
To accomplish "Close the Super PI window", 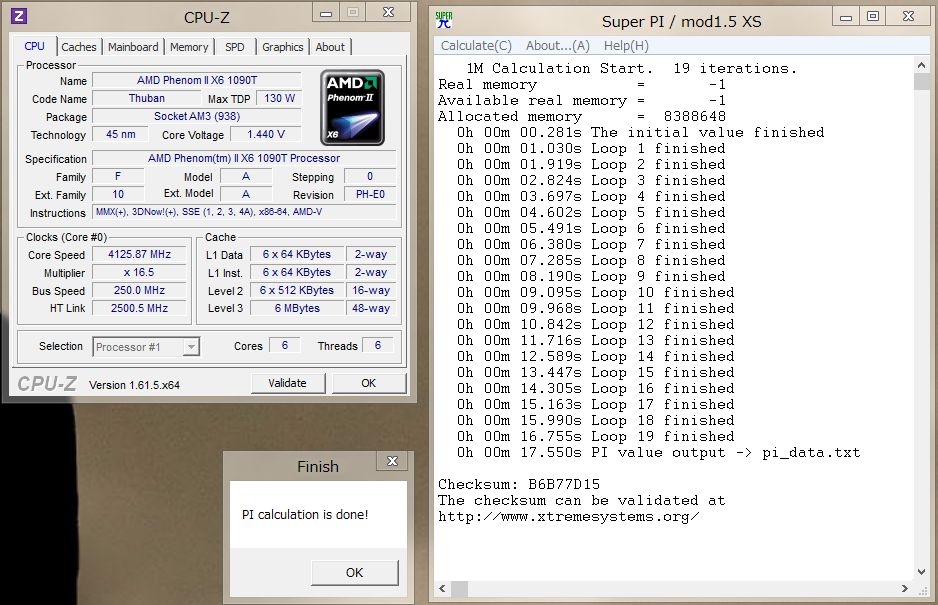I will pyautogui.click(x=908, y=17).
